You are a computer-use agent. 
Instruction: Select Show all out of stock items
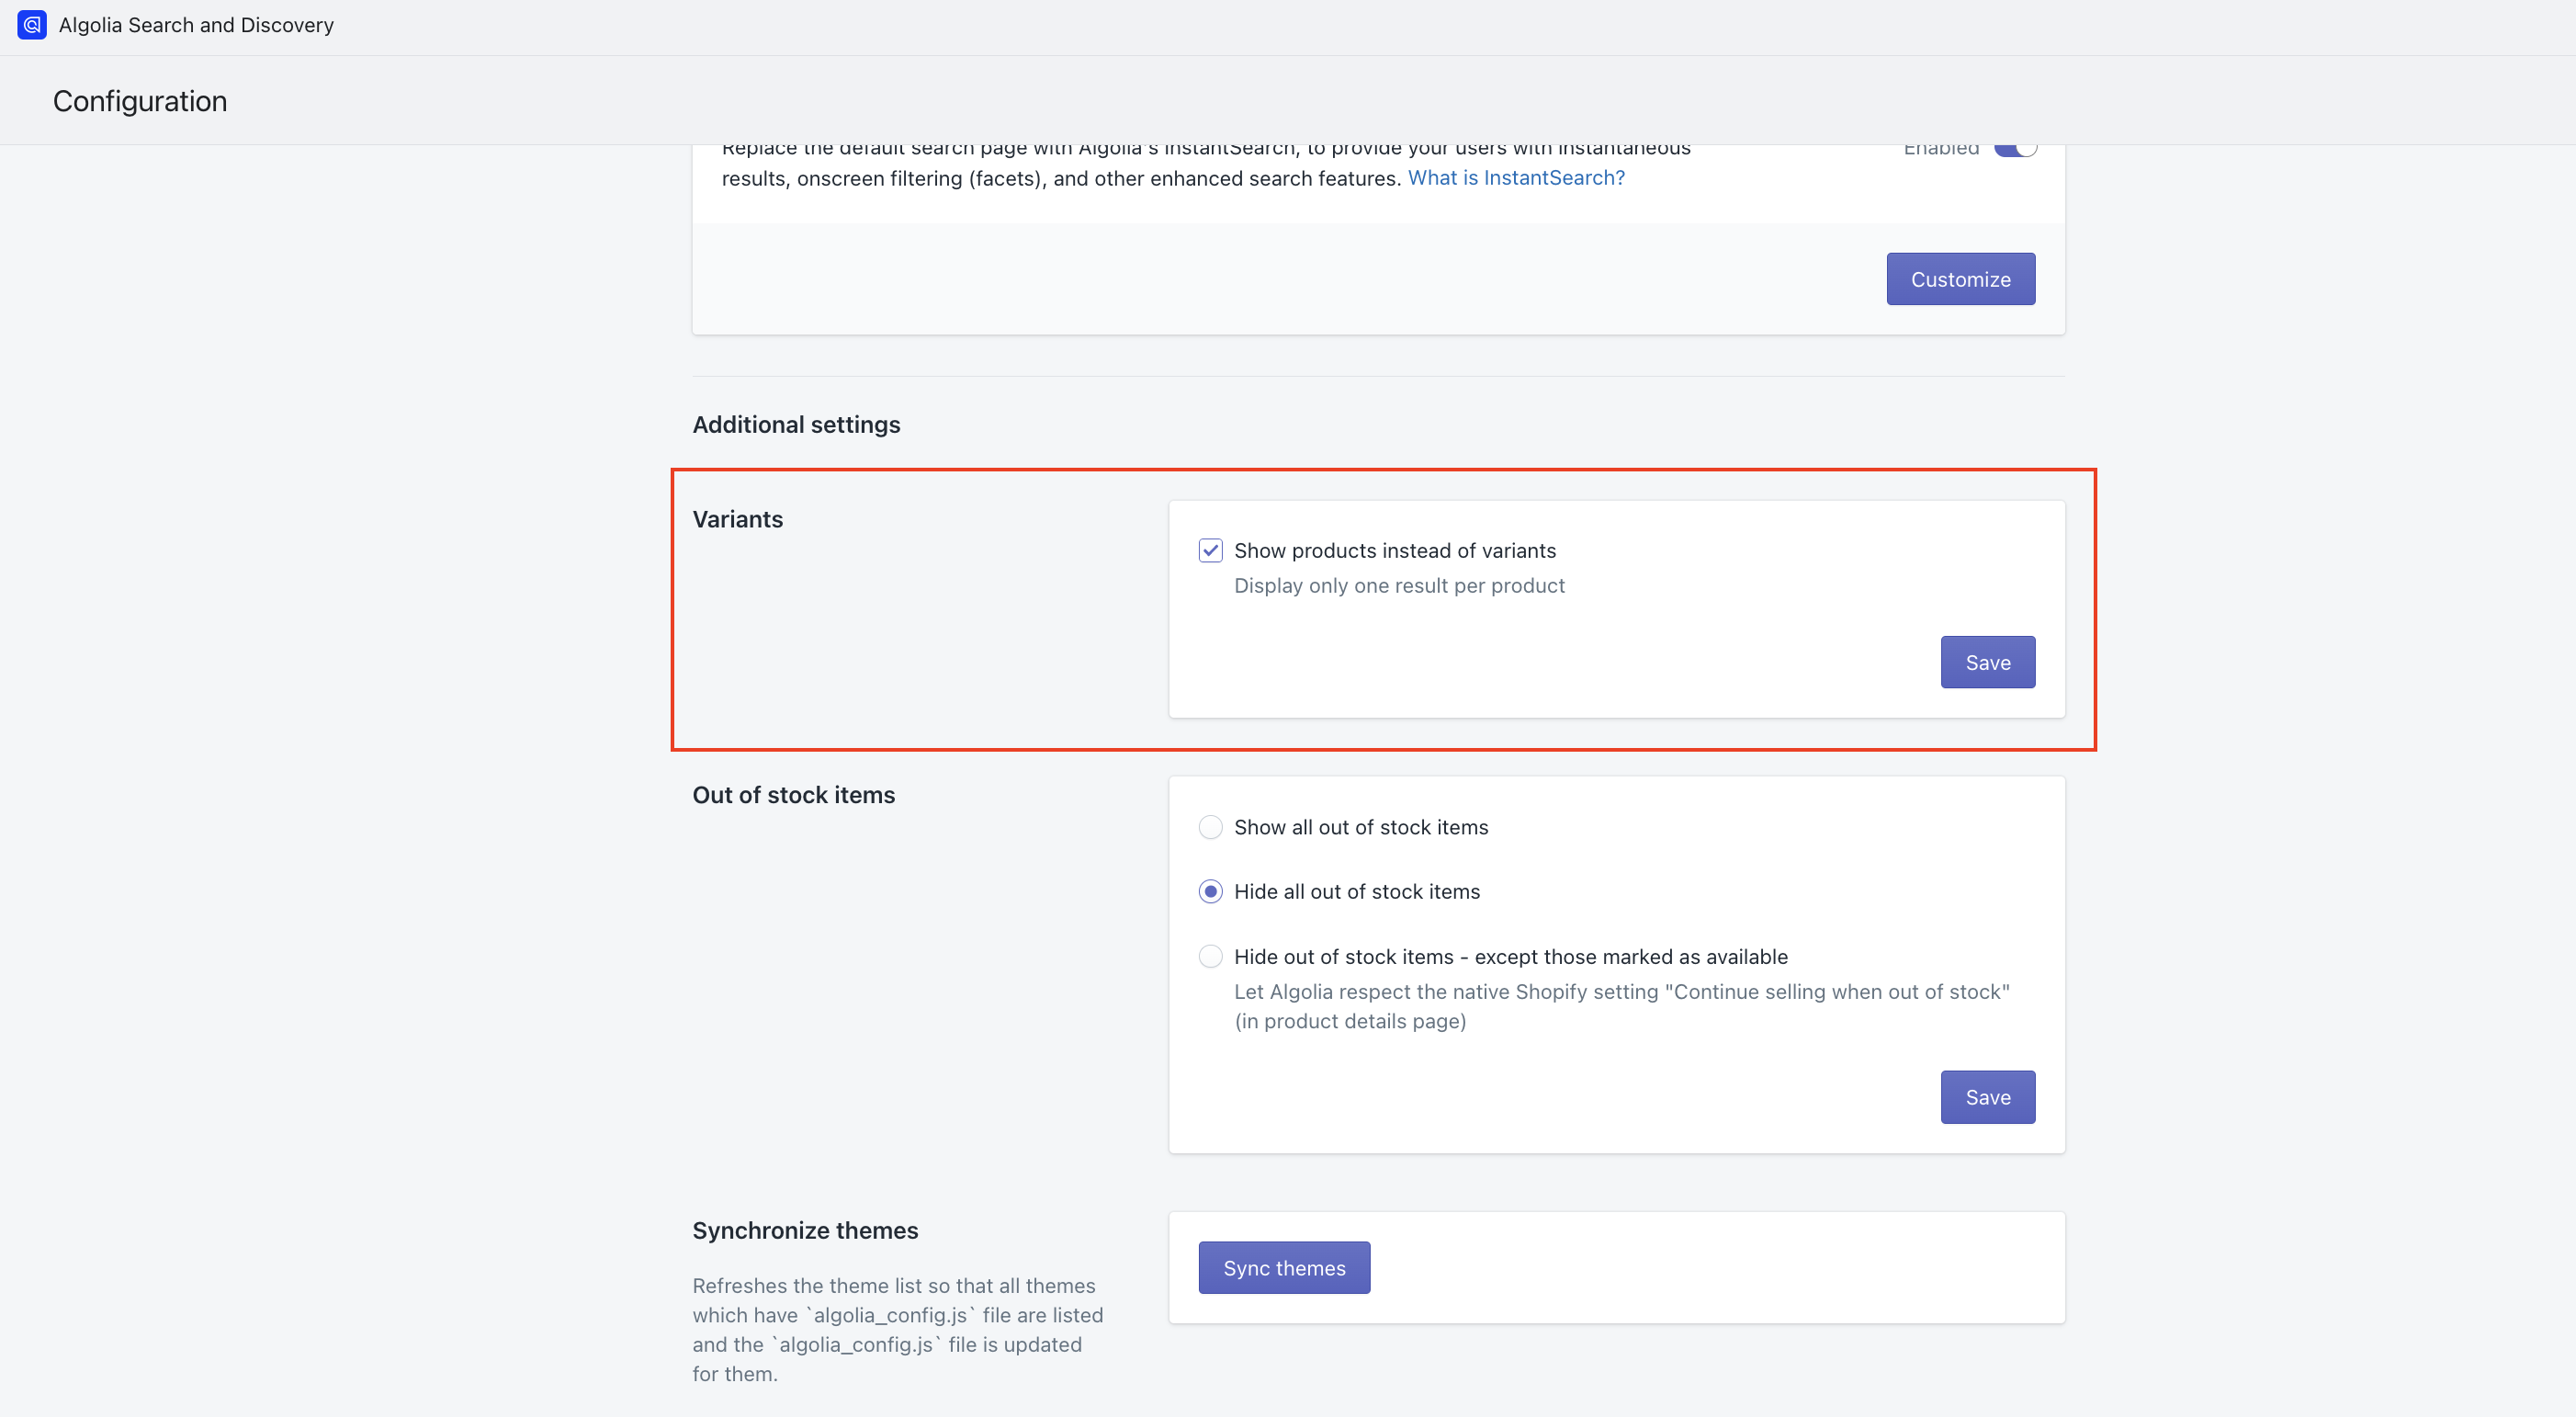click(1210, 827)
